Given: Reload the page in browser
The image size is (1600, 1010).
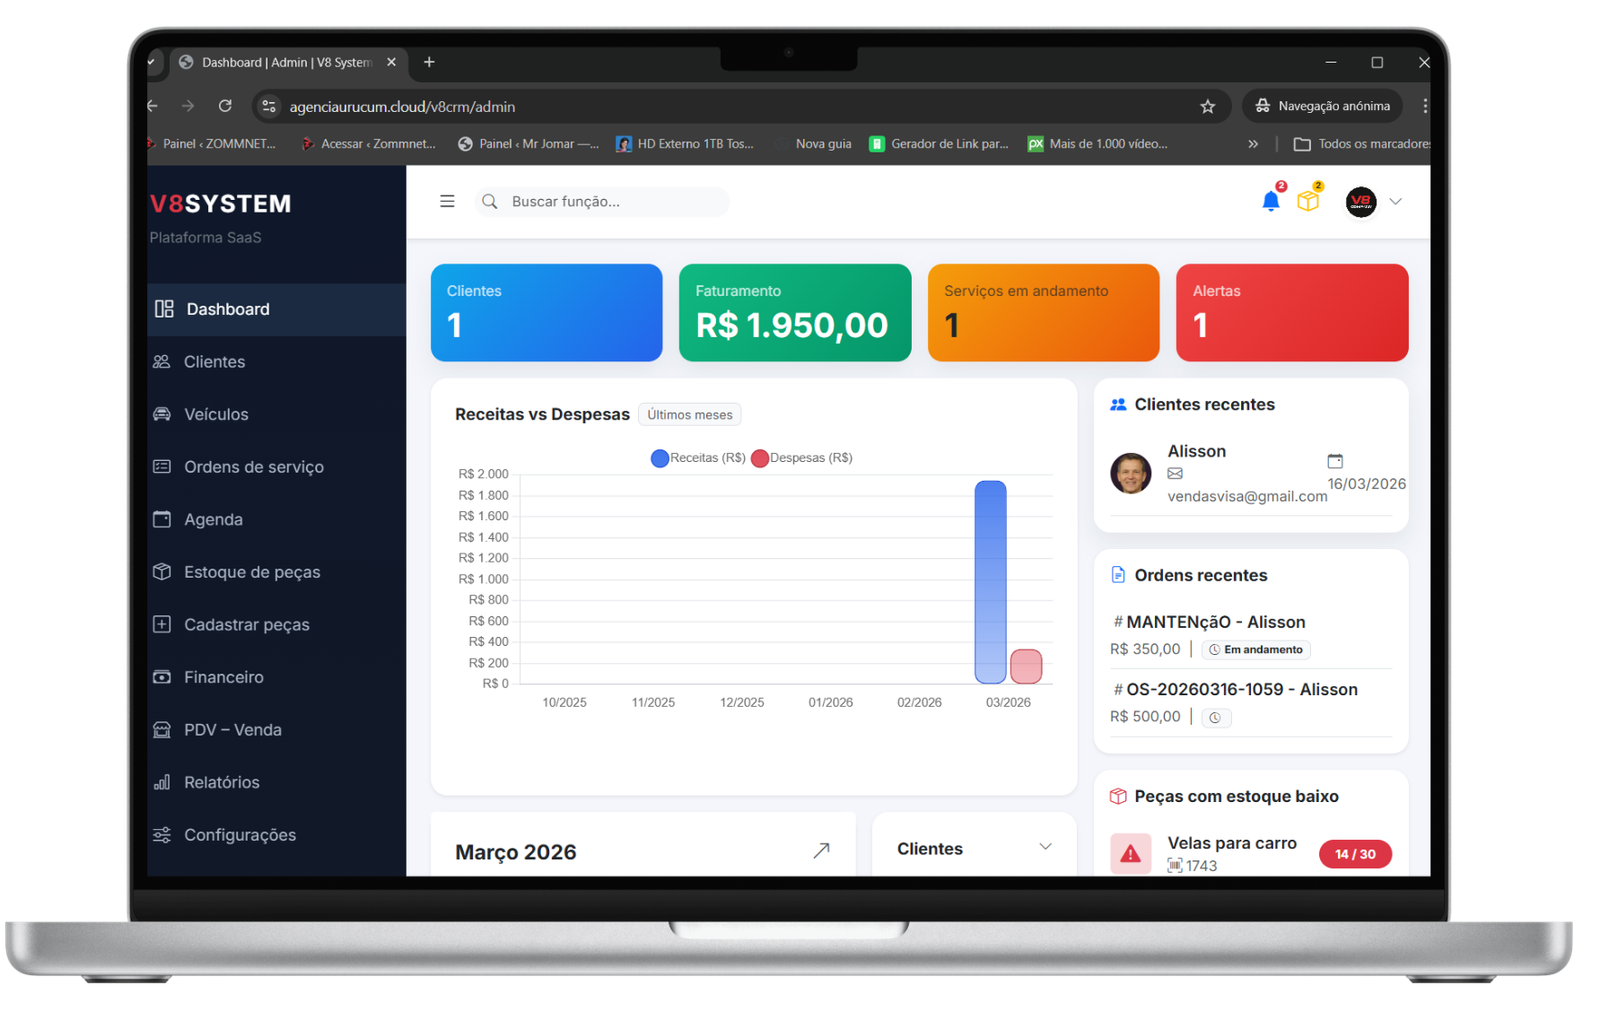Looking at the screenshot, I should [225, 106].
